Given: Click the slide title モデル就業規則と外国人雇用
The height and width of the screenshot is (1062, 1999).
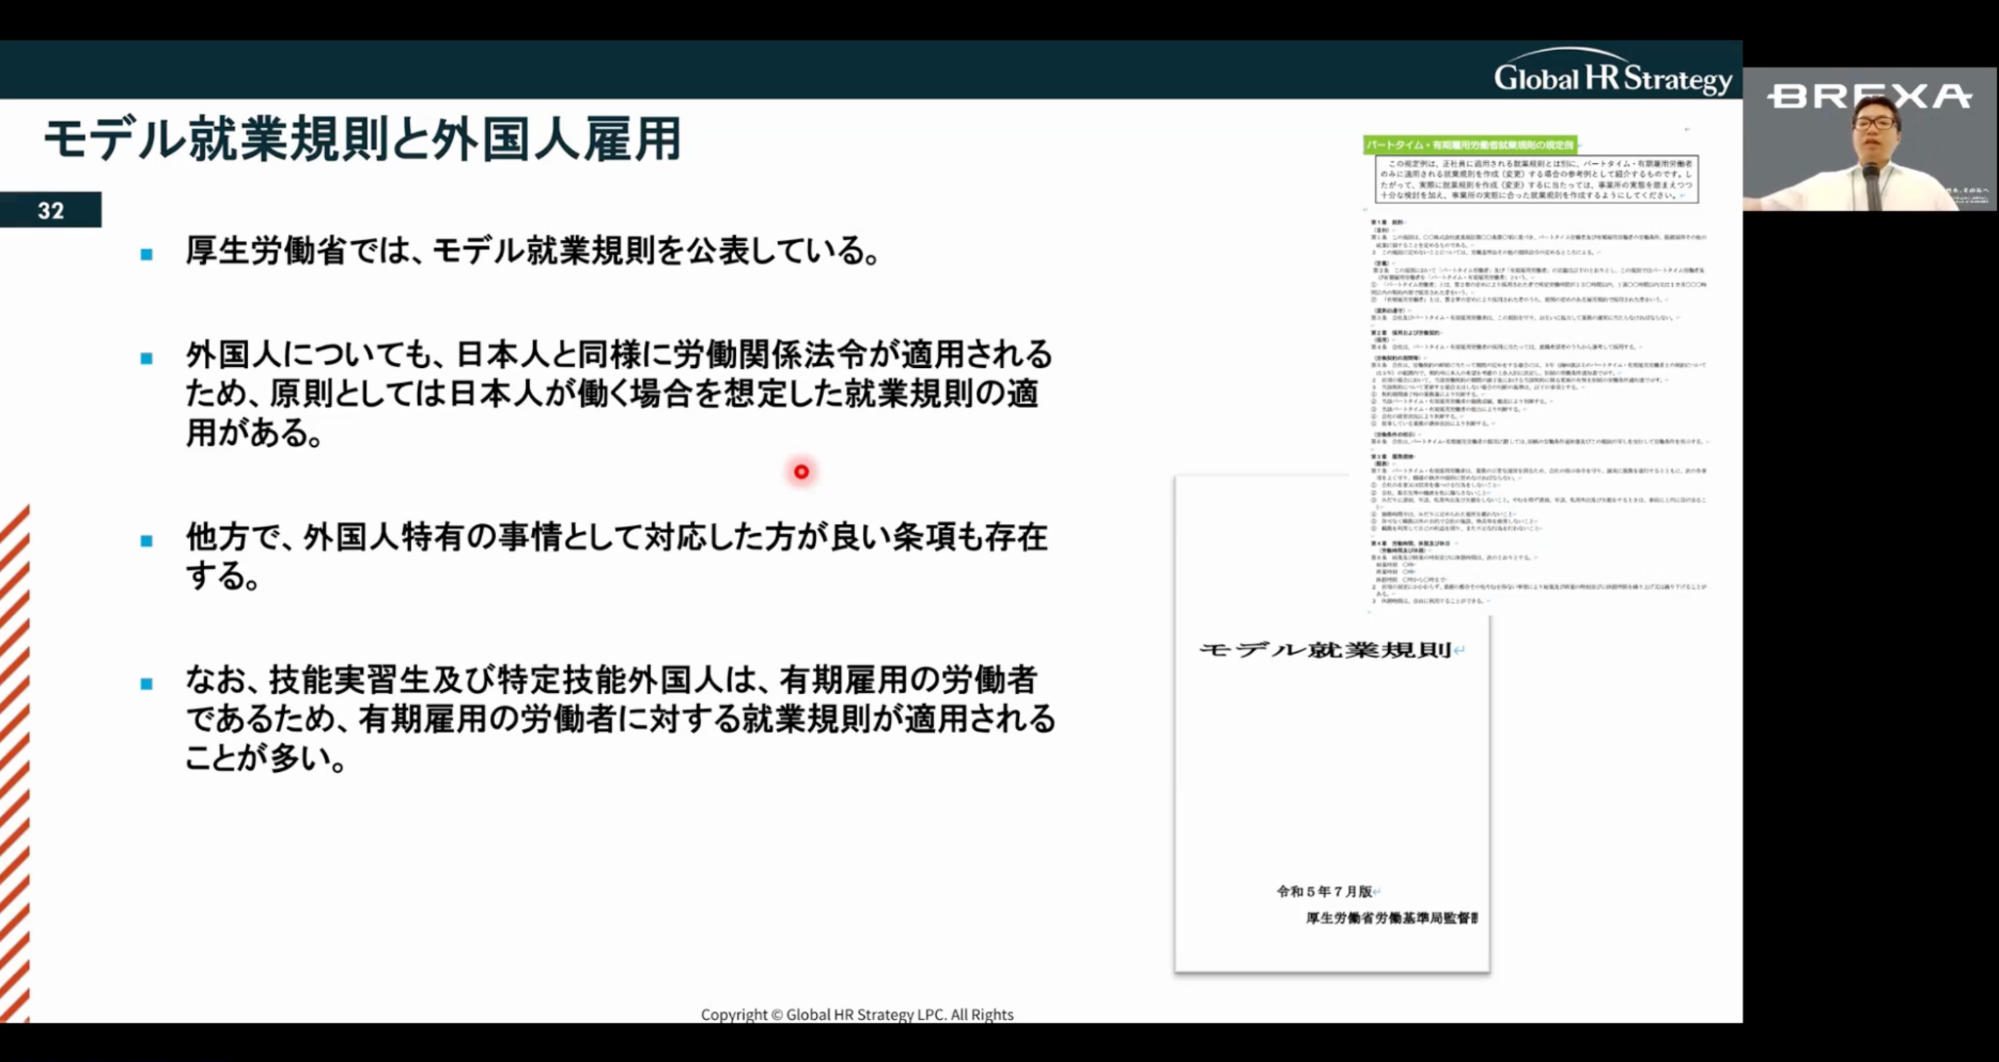Looking at the screenshot, I should (362, 139).
